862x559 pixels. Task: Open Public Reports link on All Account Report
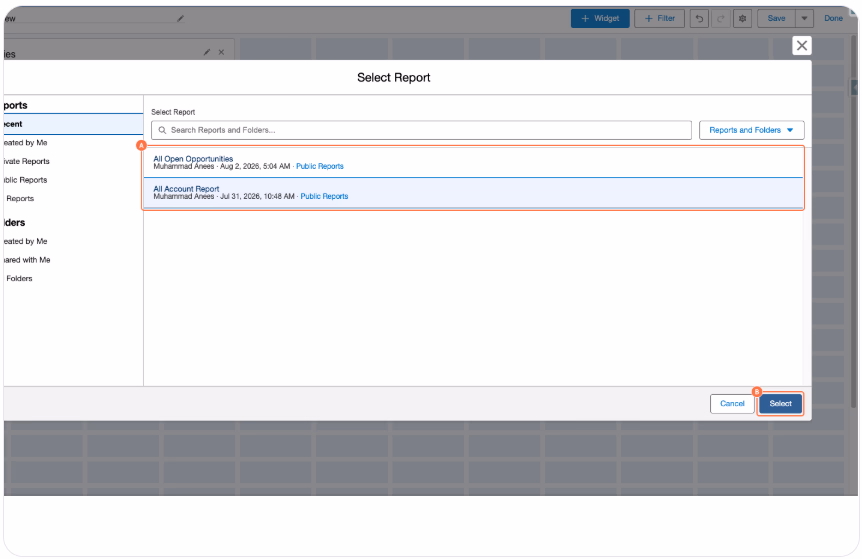(324, 197)
